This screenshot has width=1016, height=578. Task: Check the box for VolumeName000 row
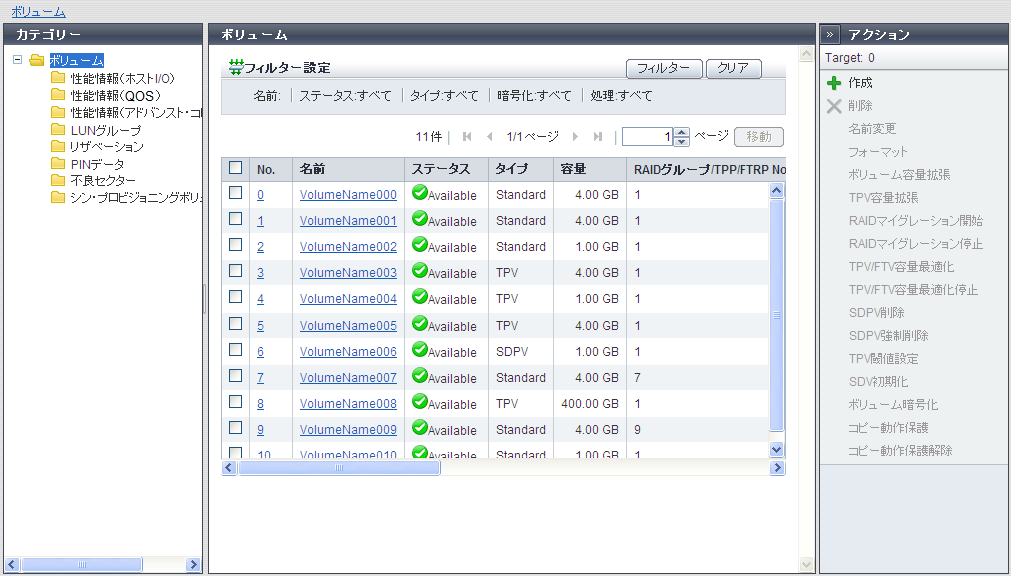236,194
